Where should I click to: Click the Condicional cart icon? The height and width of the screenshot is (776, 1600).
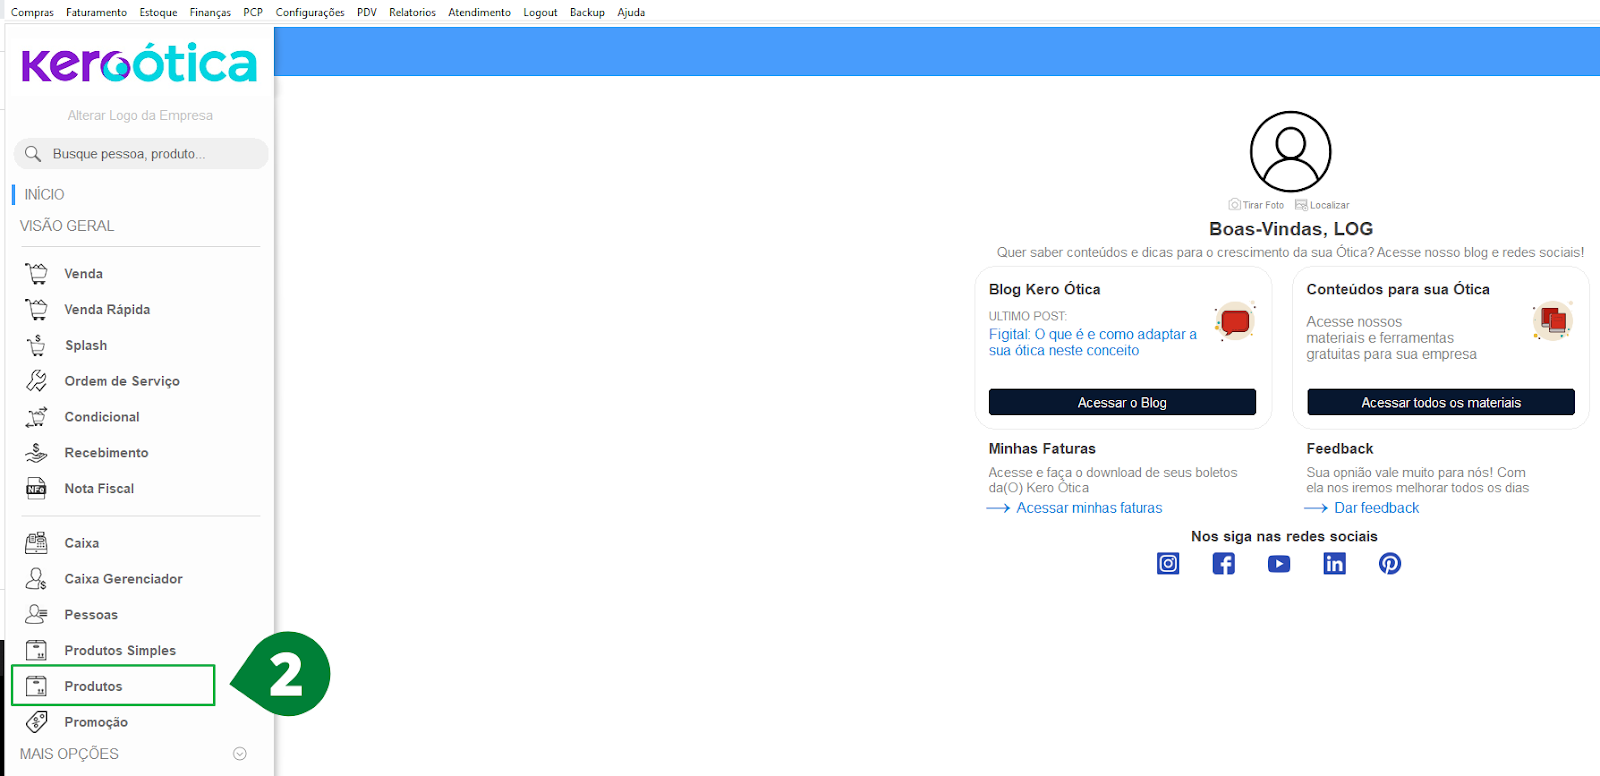click(36, 417)
